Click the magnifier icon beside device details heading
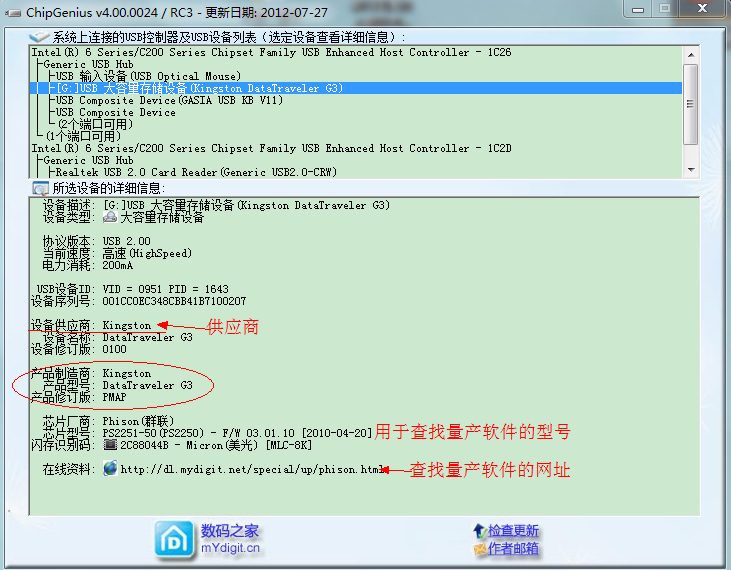This screenshot has height=570, width=731. (40, 188)
